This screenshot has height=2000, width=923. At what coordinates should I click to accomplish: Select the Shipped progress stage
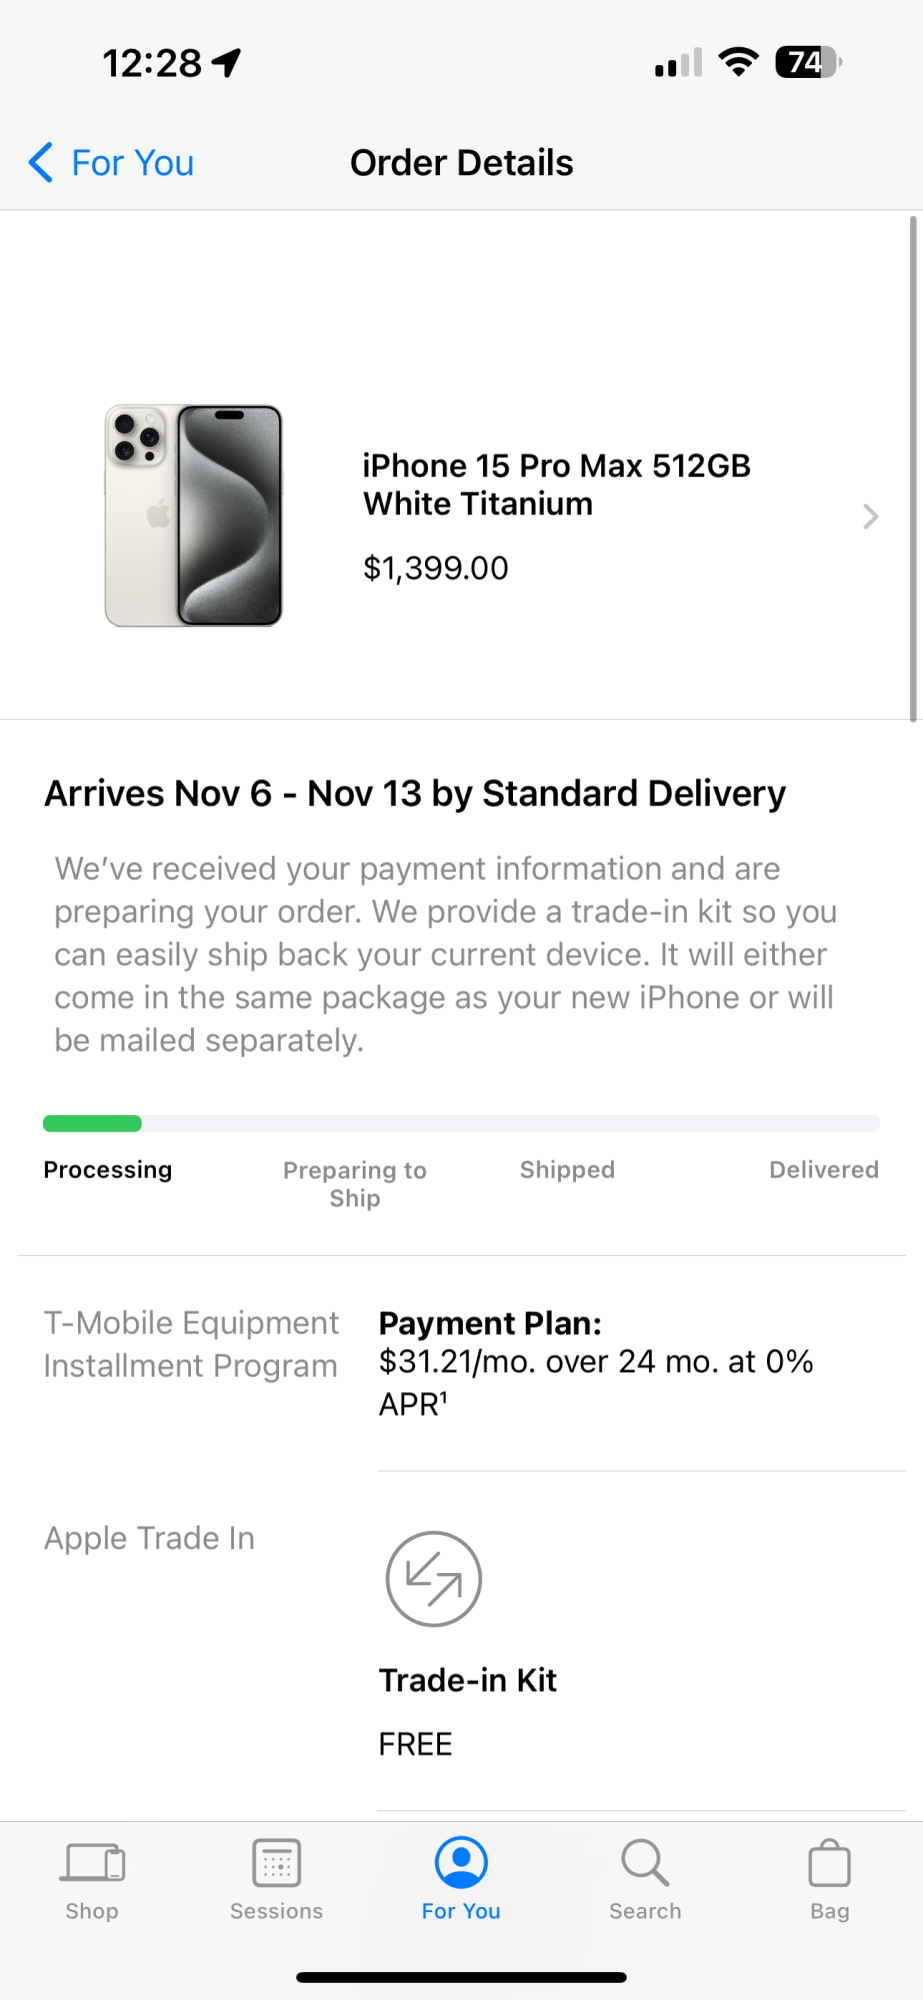(x=567, y=1170)
